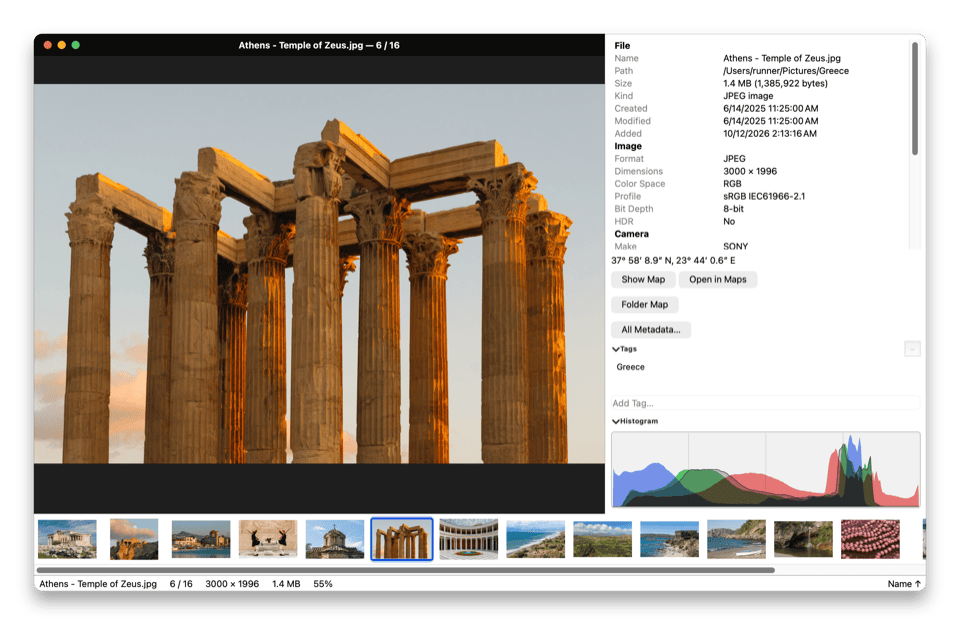Select the circular colonnade courtyard thumbnail
Screen dimensions: 960x625
tap(469, 539)
